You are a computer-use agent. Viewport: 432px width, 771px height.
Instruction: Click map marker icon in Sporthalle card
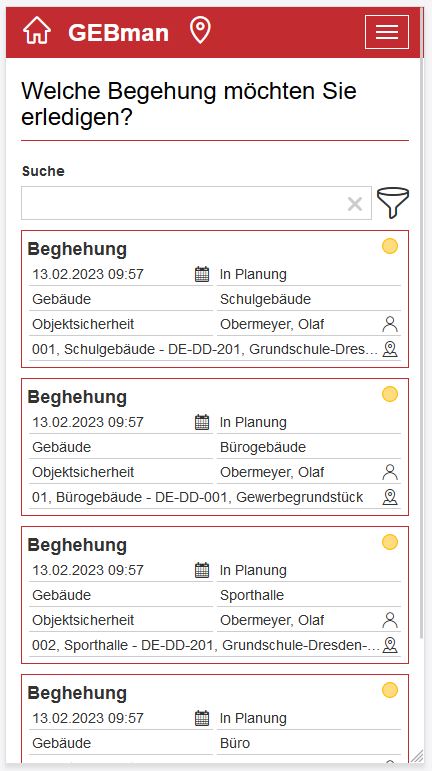[390, 646]
